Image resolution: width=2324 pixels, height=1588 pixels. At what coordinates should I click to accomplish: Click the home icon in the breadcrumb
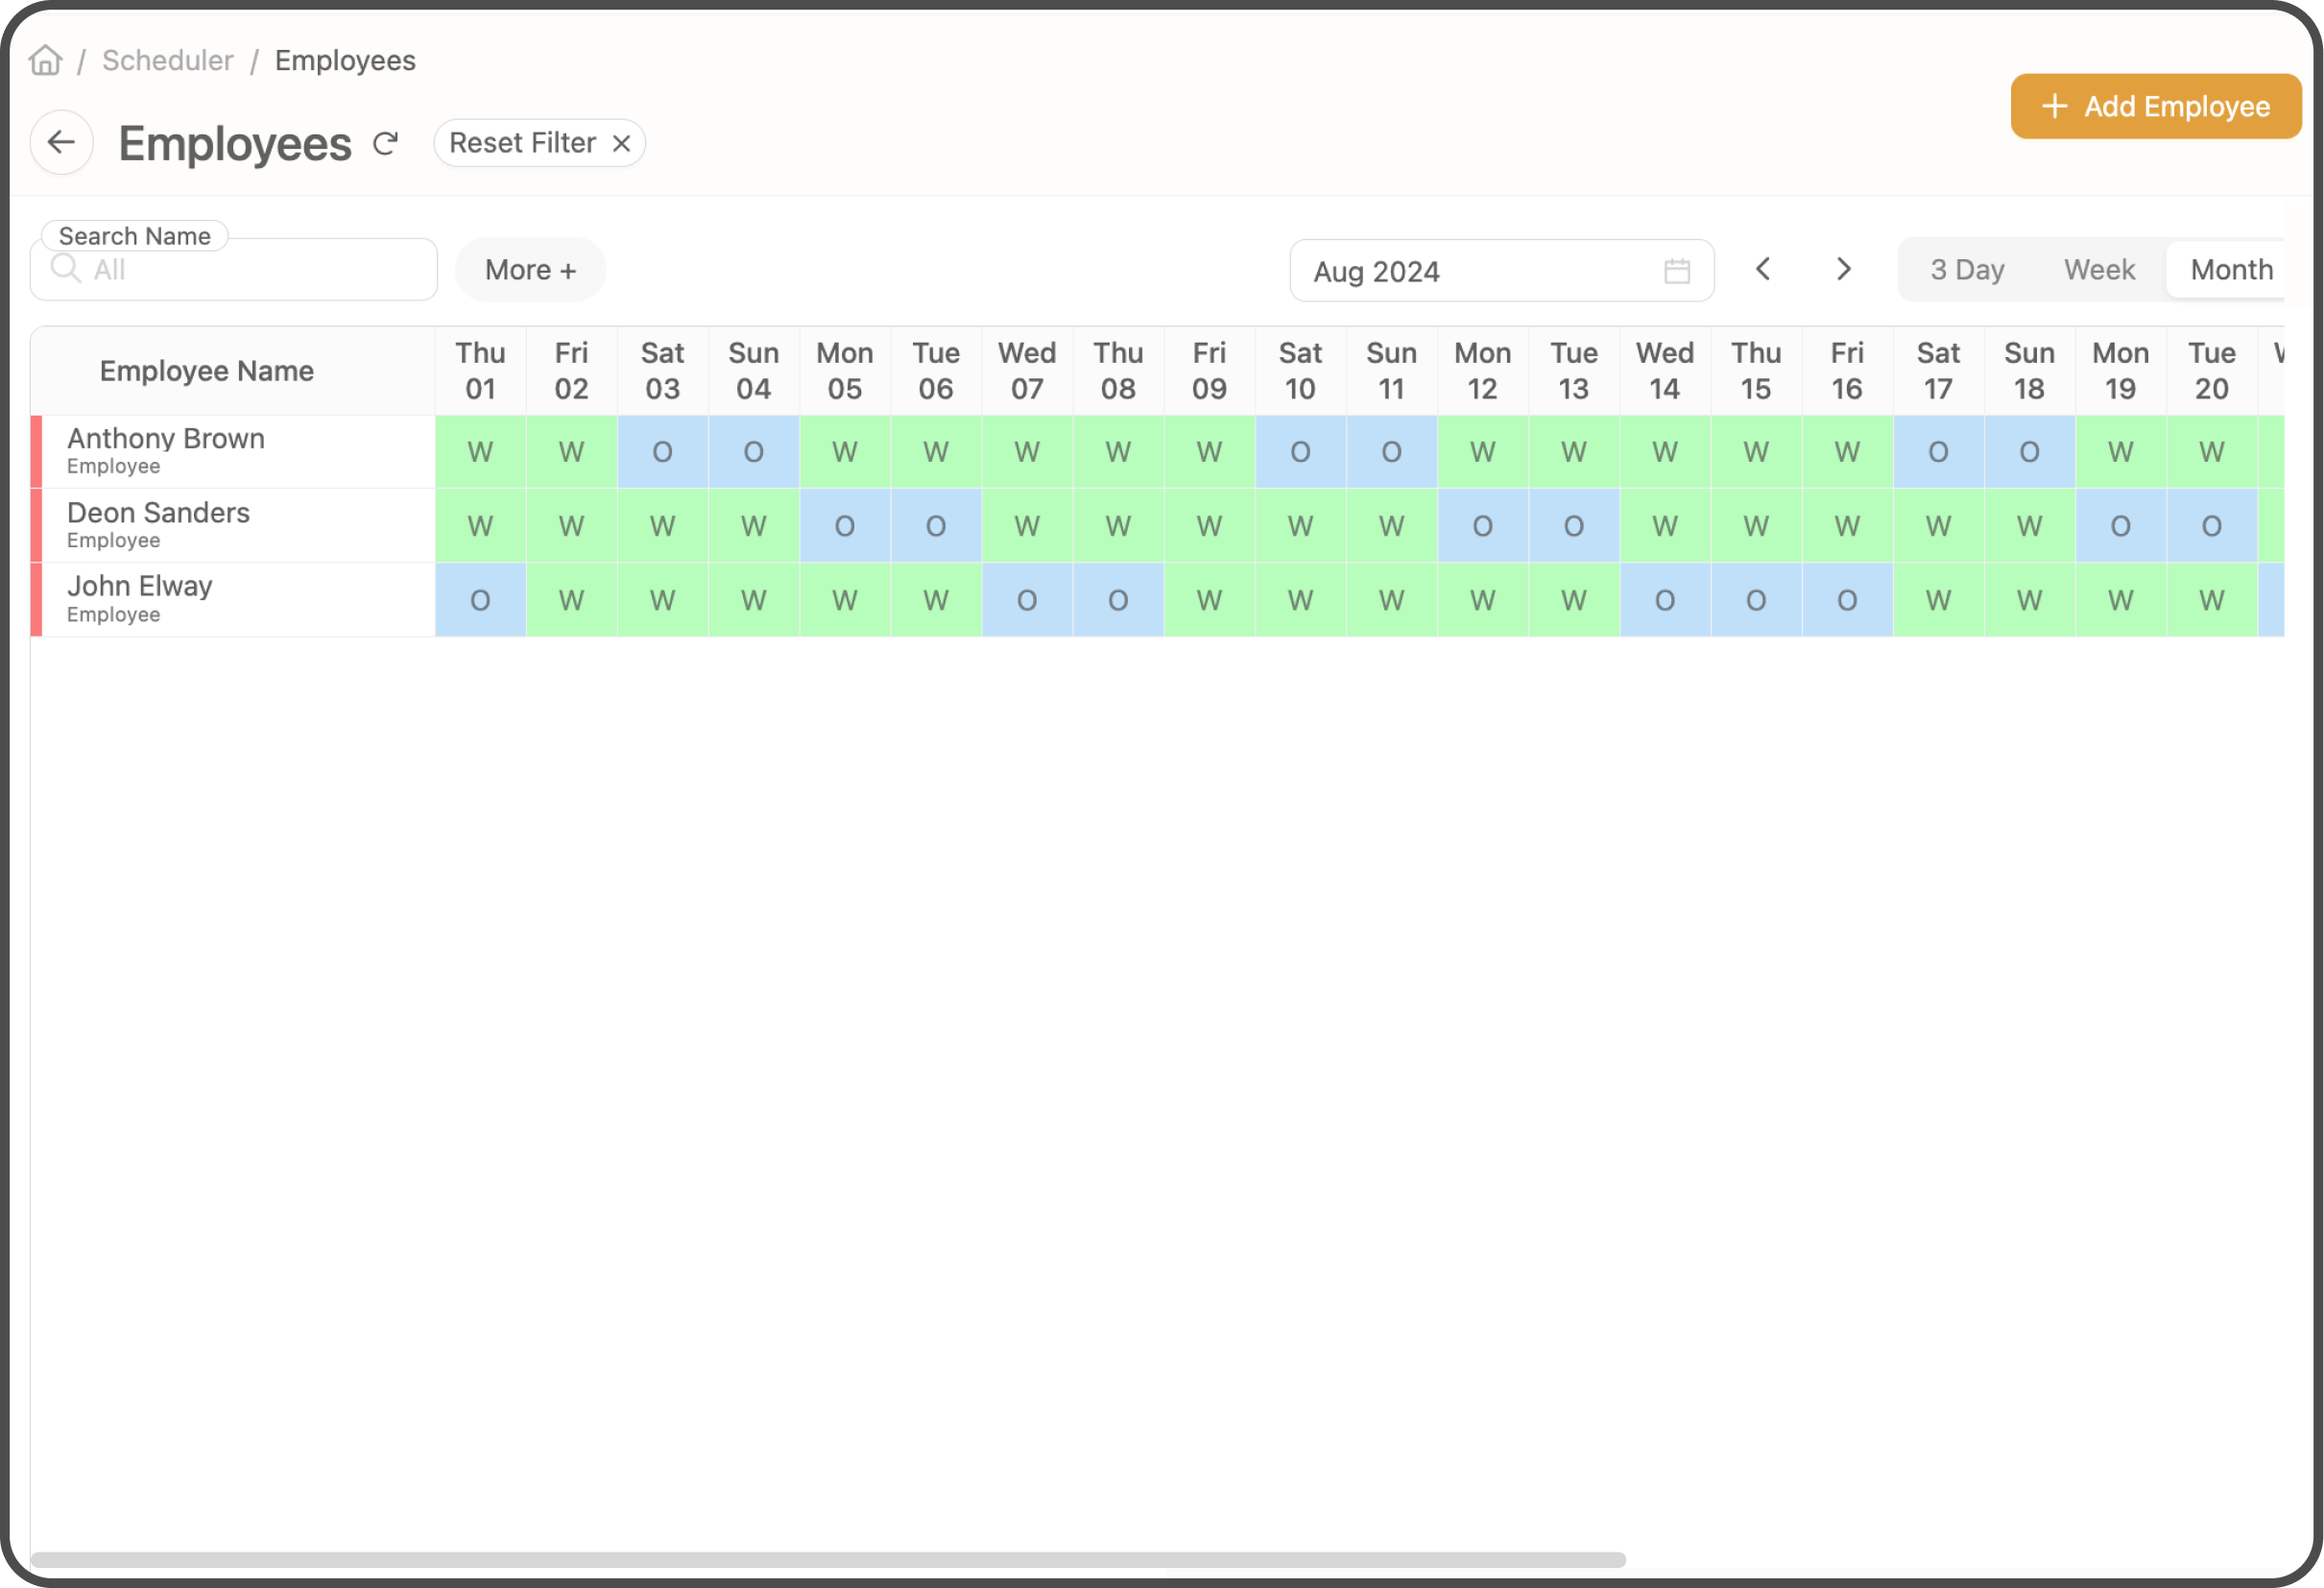[44, 60]
